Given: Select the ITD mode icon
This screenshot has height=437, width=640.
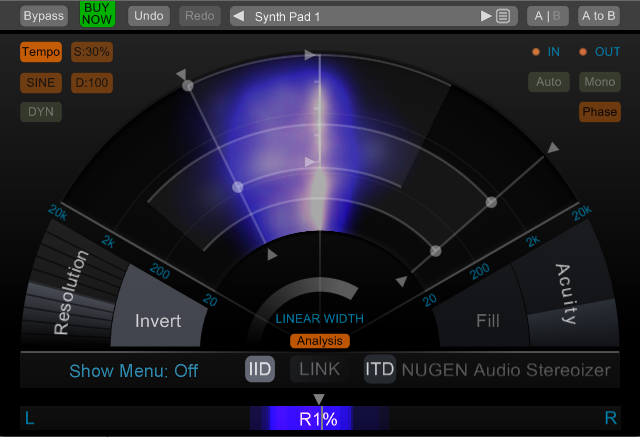Looking at the screenshot, I should (379, 369).
